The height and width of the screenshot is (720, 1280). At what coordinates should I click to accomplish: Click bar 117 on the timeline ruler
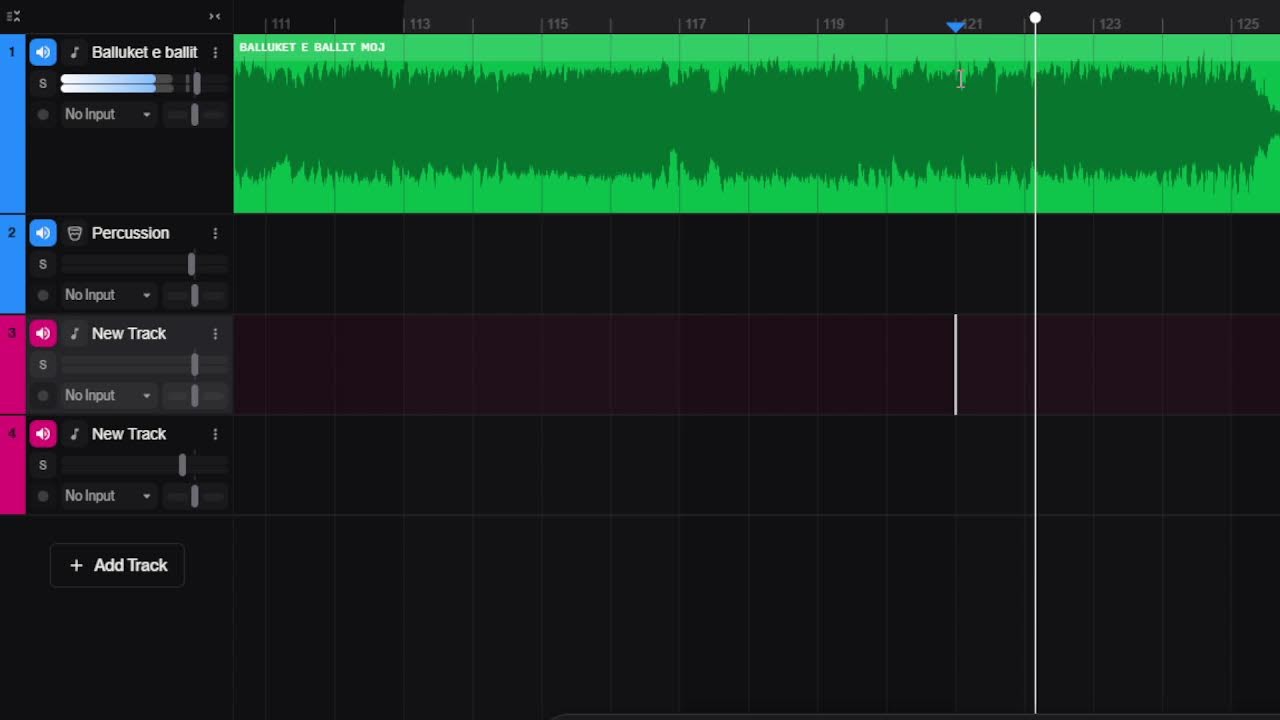[x=696, y=24]
